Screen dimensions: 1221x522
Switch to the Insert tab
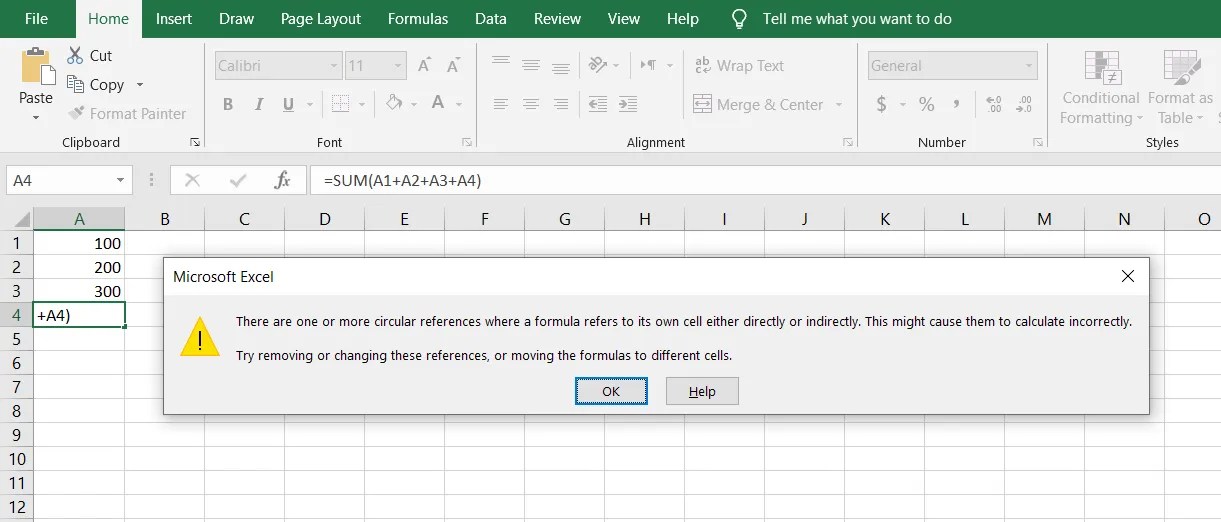pyautogui.click(x=174, y=19)
